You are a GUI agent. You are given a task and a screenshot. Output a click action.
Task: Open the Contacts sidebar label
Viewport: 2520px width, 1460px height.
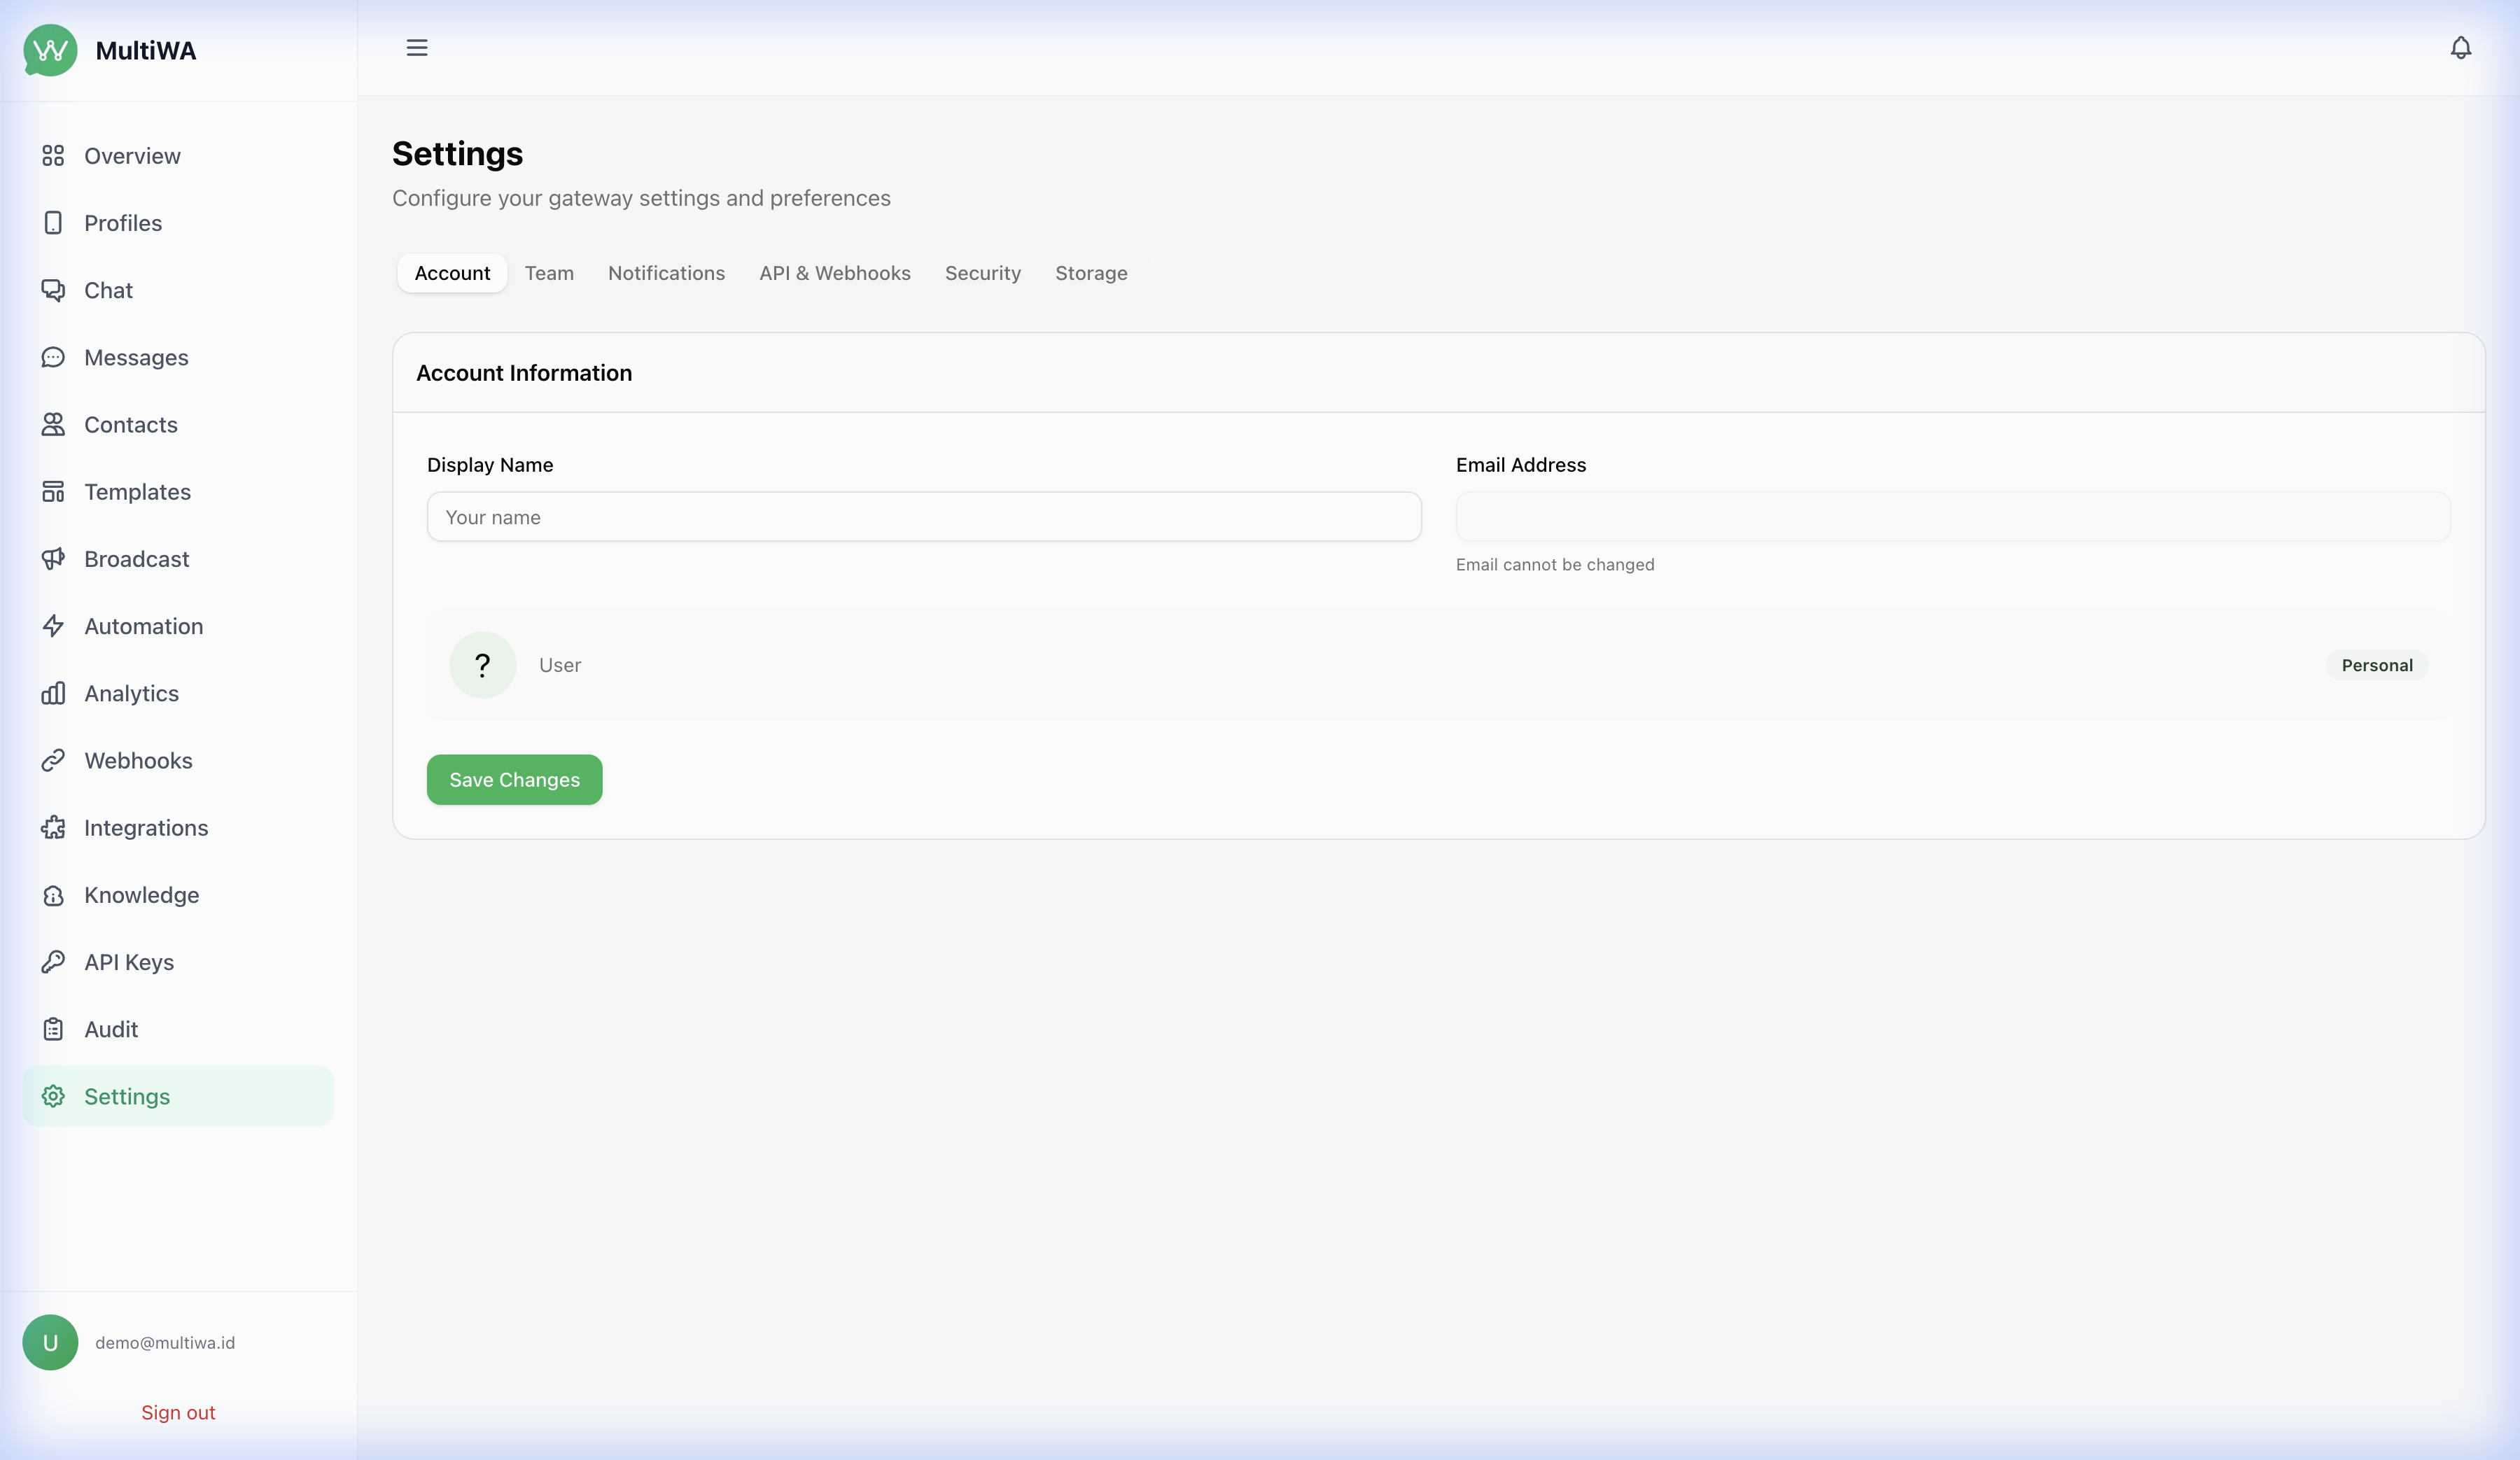click(x=131, y=424)
